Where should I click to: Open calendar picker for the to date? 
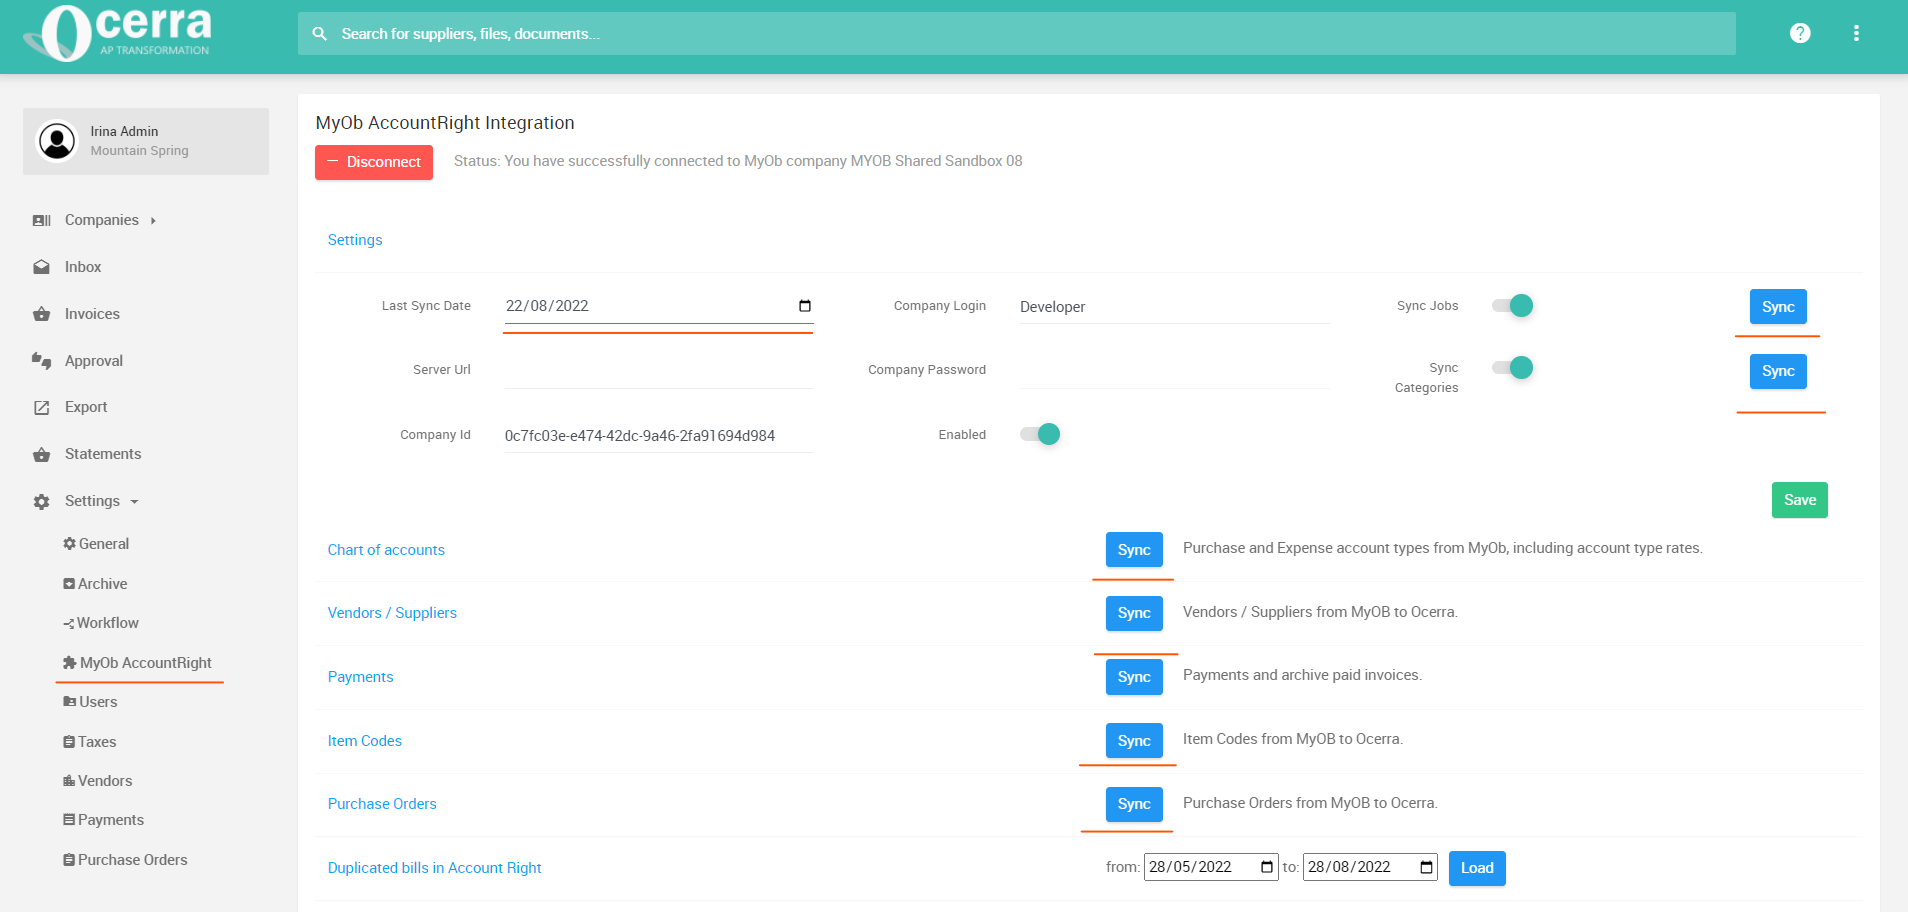click(1426, 867)
